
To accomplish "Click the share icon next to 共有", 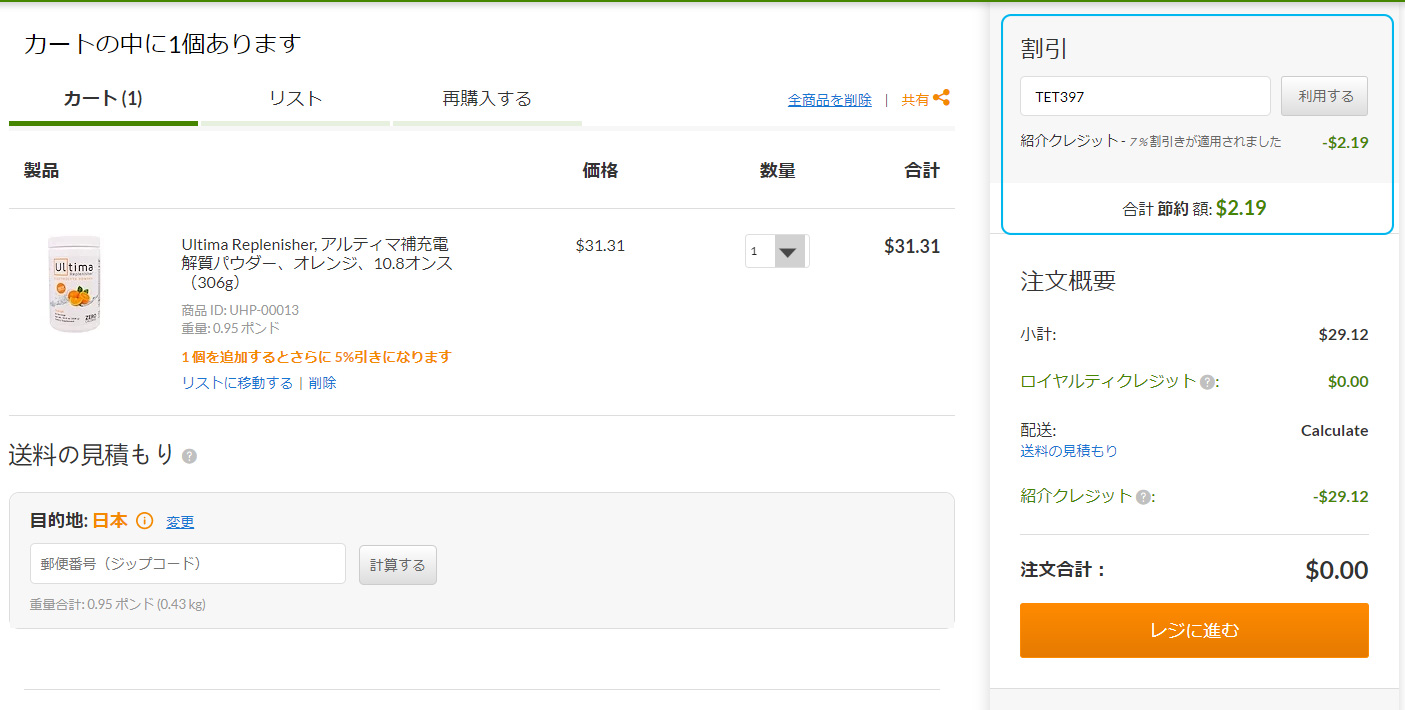I will tap(941, 98).
